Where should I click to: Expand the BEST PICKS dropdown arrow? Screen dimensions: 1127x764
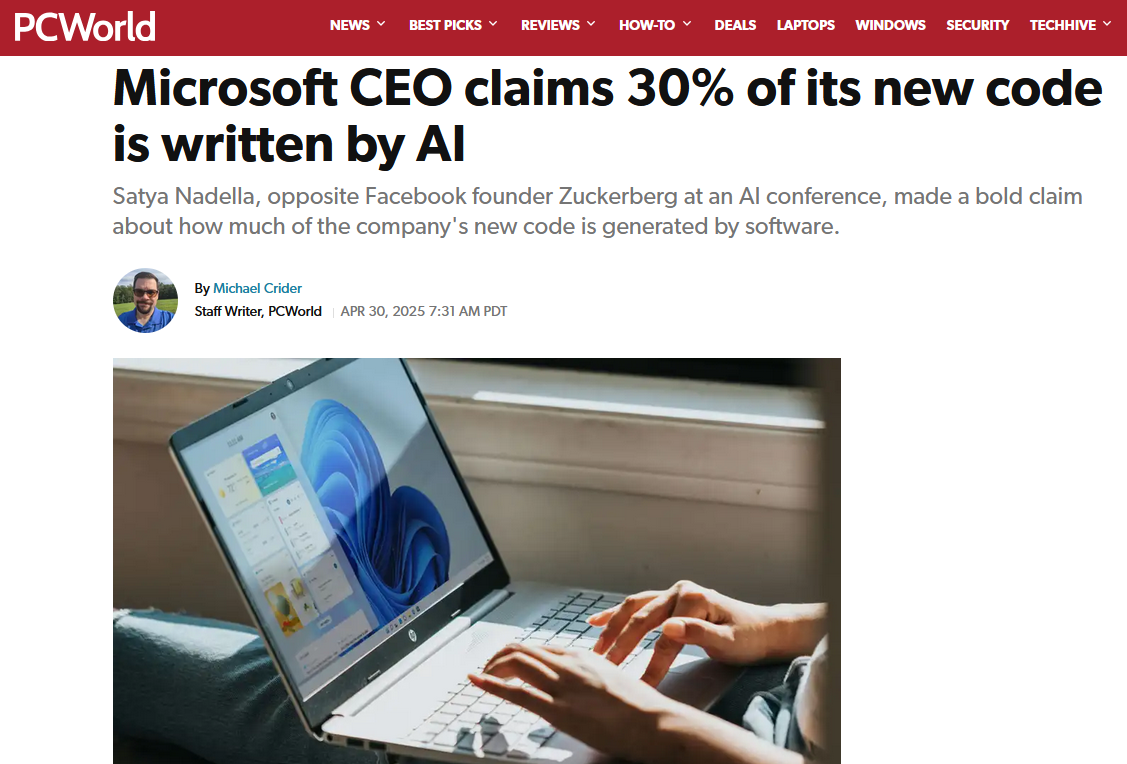click(x=493, y=24)
